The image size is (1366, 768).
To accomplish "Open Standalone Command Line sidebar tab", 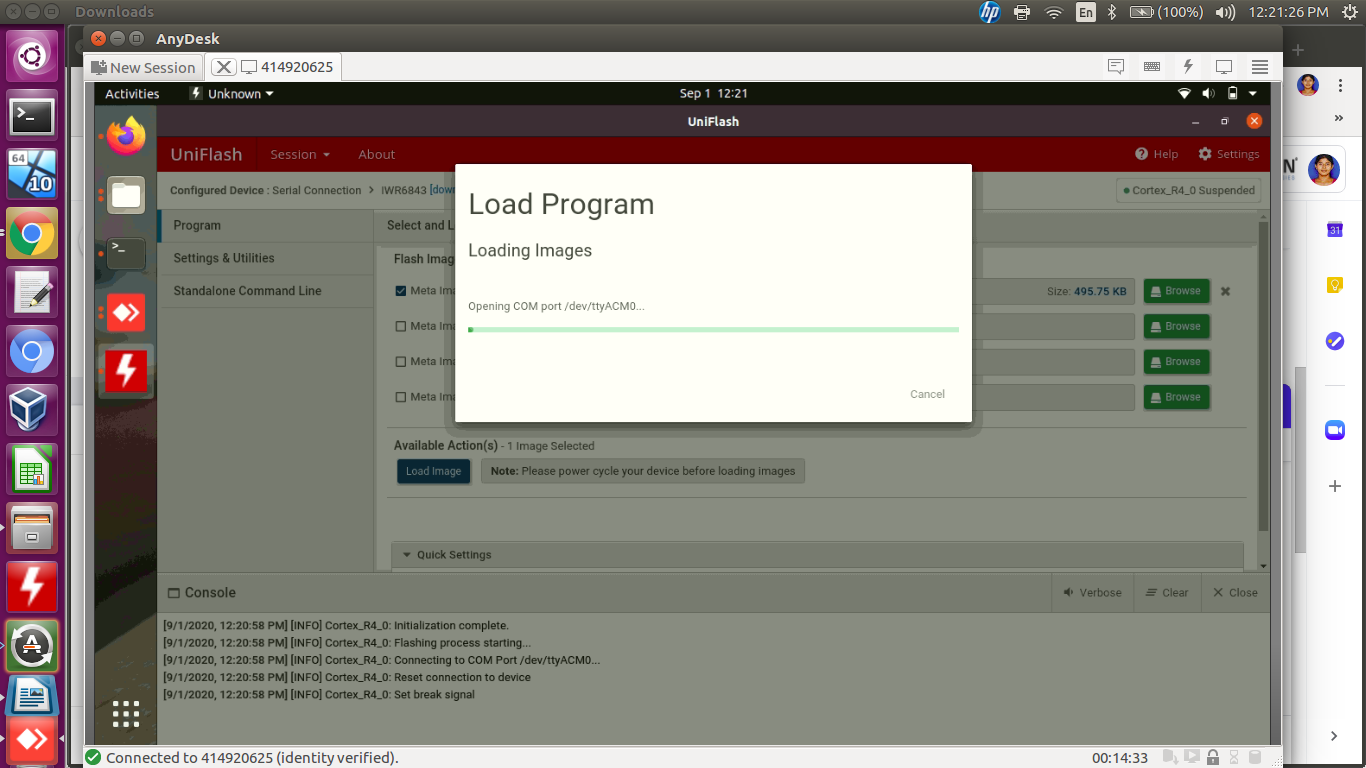I will [x=265, y=291].
